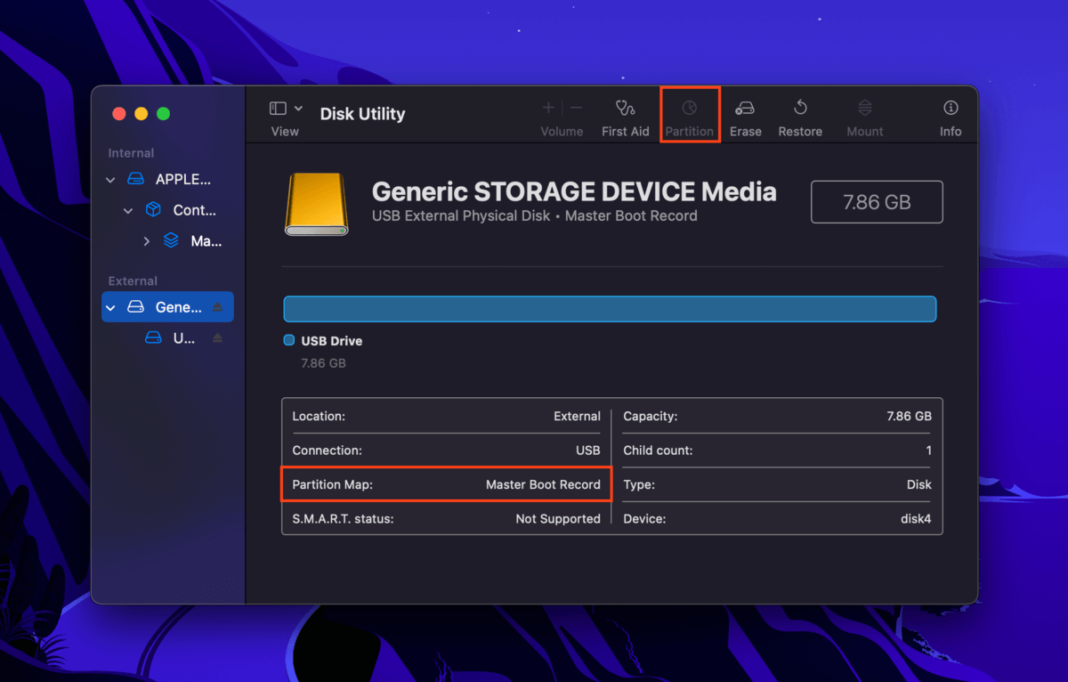
Task: Open the Restore tool
Action: point(800,115)
